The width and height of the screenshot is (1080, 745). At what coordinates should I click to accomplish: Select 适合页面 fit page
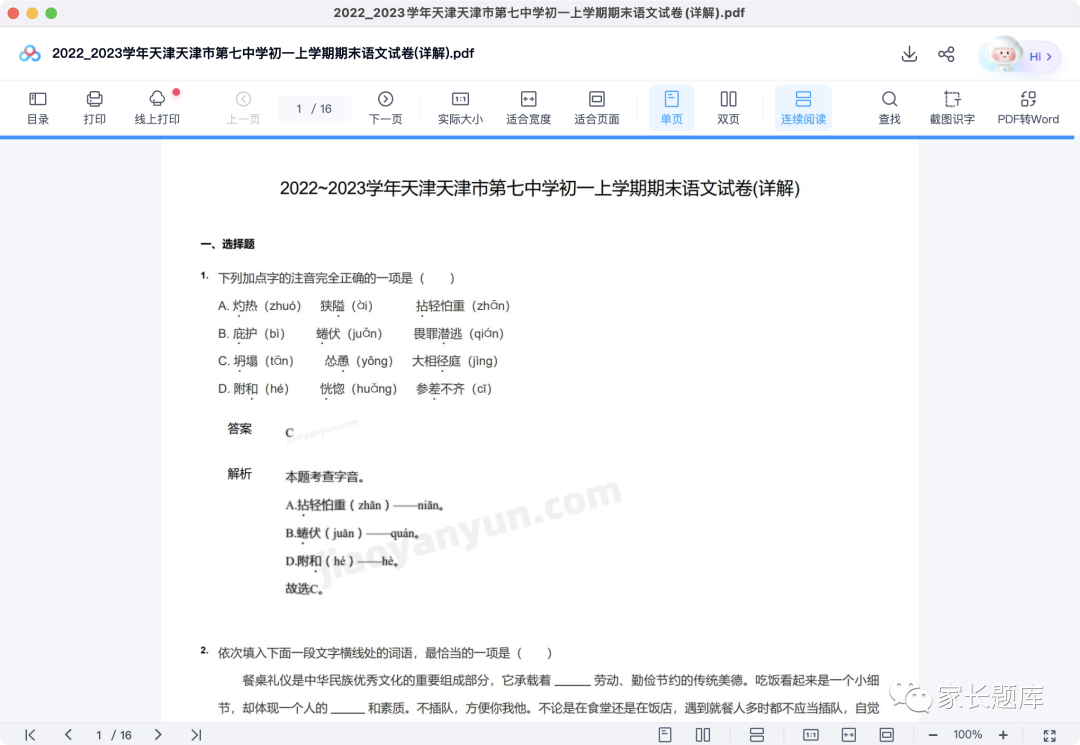pyautogui.click(x=596, y=108)
